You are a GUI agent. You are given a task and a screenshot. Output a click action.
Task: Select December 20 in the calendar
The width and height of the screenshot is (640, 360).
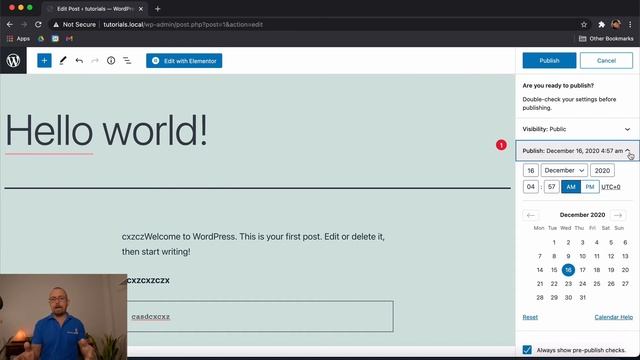625,270
